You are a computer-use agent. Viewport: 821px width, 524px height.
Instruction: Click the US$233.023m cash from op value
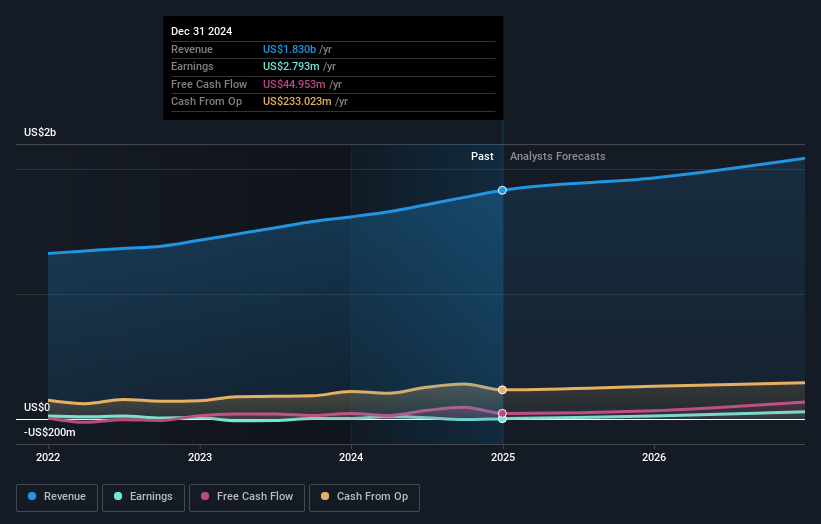297,102
